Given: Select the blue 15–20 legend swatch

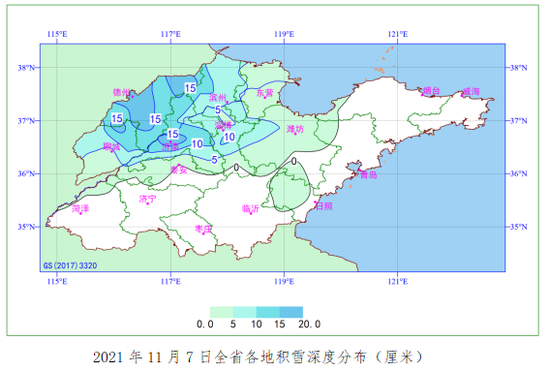Looking at the screenshot, I should tap(291, 312).
